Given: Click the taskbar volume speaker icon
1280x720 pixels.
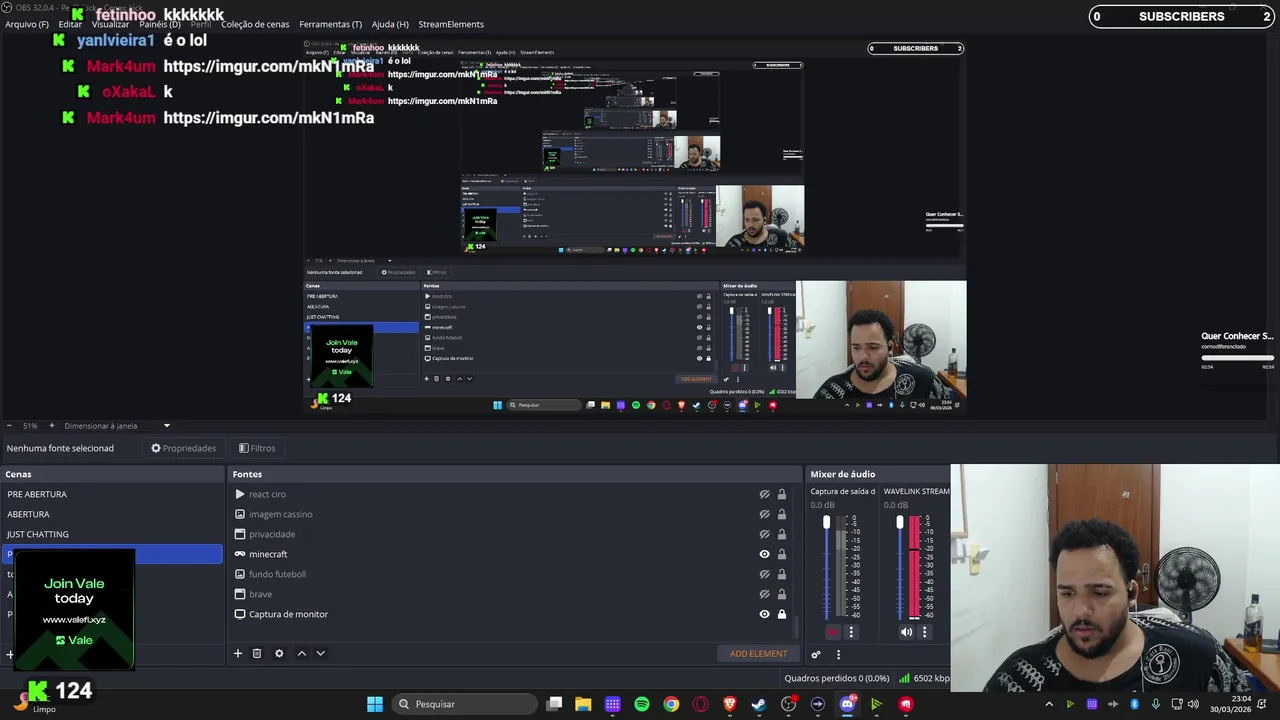Looking at the screenshot, I should point(1193,704).
